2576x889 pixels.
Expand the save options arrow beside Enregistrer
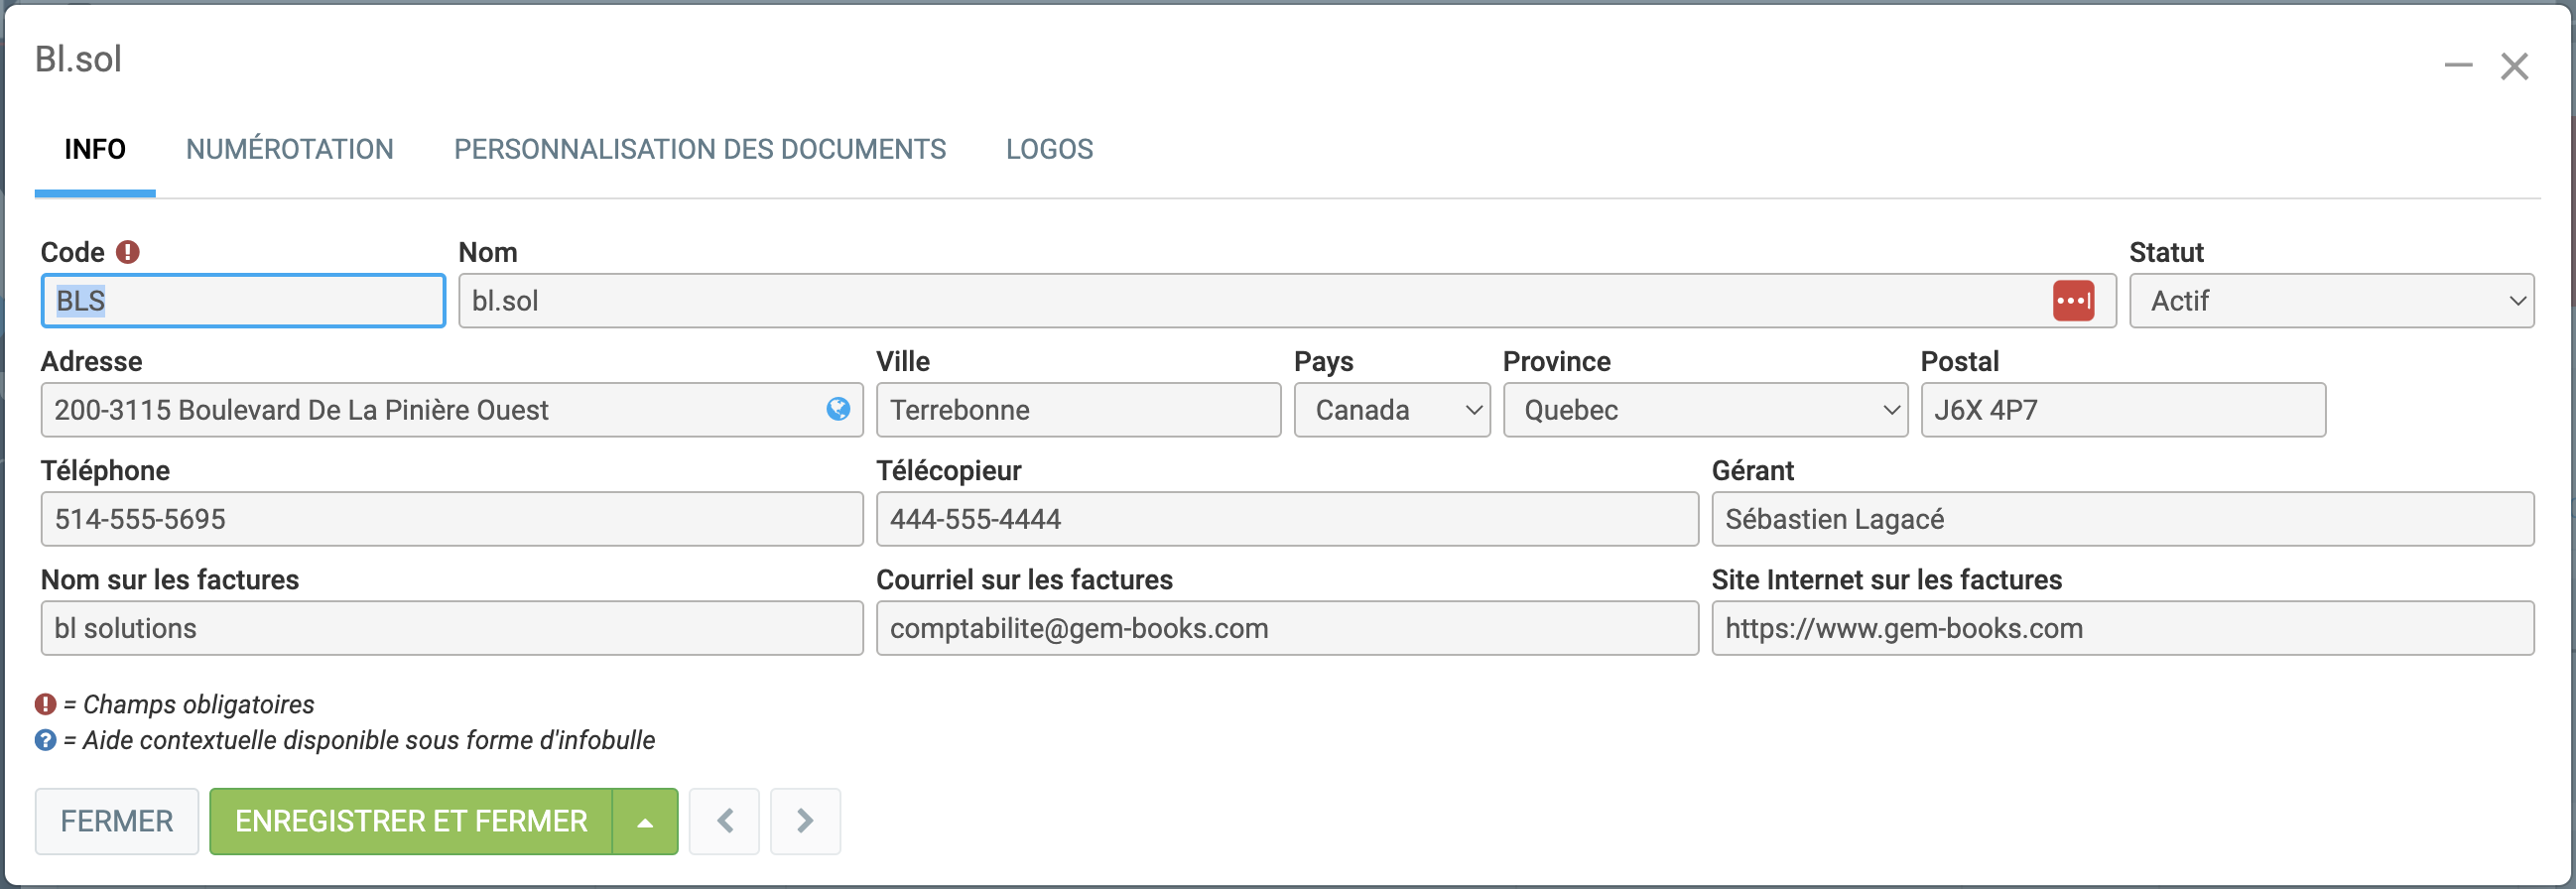pos(645,822)
